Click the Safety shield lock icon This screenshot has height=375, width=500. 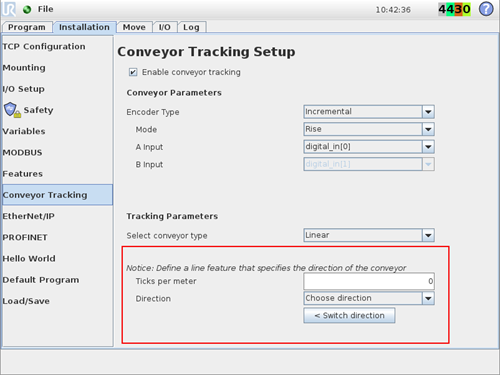point(12,110)
